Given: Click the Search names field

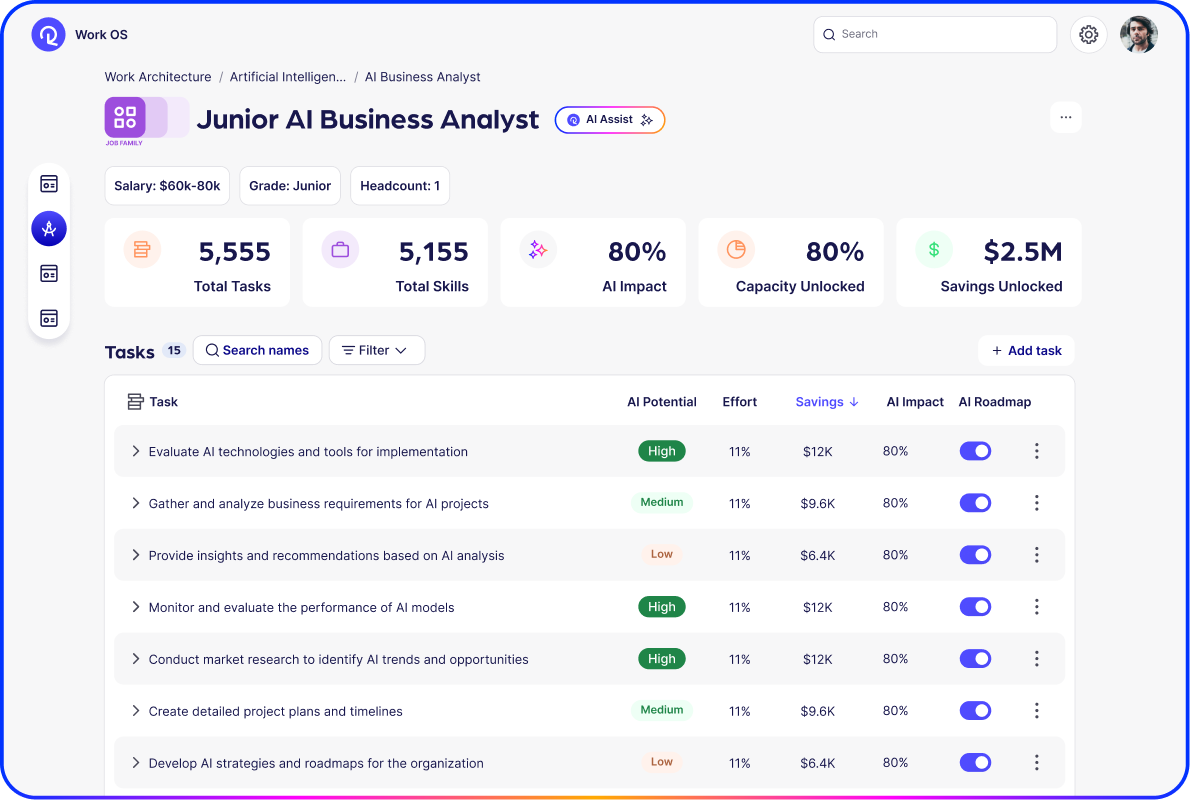Looking at the screenshot, I should tap(257, 350).
